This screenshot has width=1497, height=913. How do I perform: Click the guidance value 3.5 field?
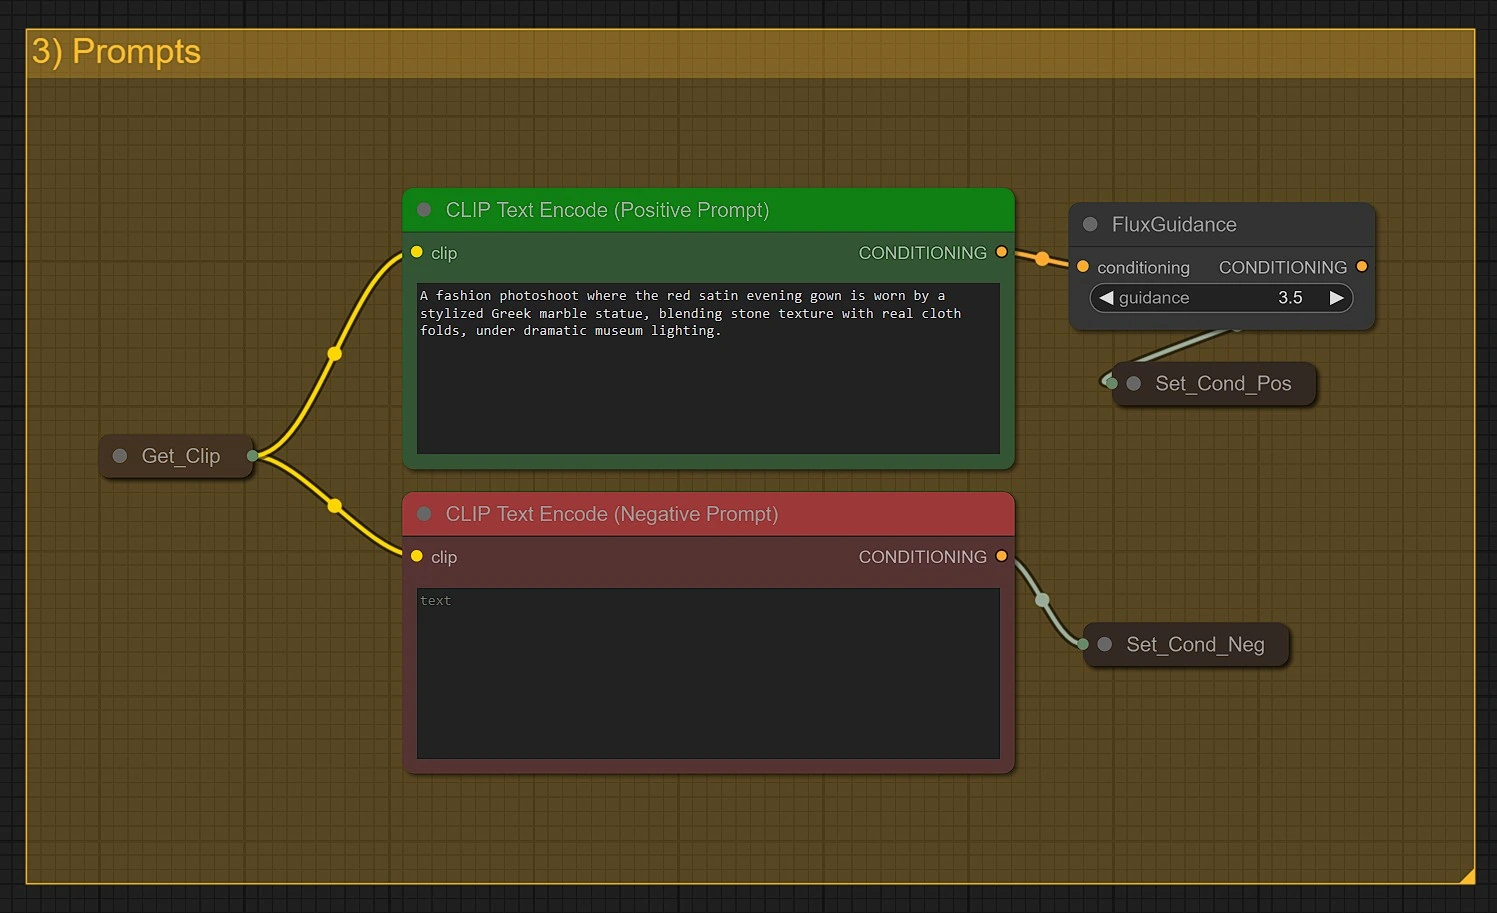click(1289, 298)
